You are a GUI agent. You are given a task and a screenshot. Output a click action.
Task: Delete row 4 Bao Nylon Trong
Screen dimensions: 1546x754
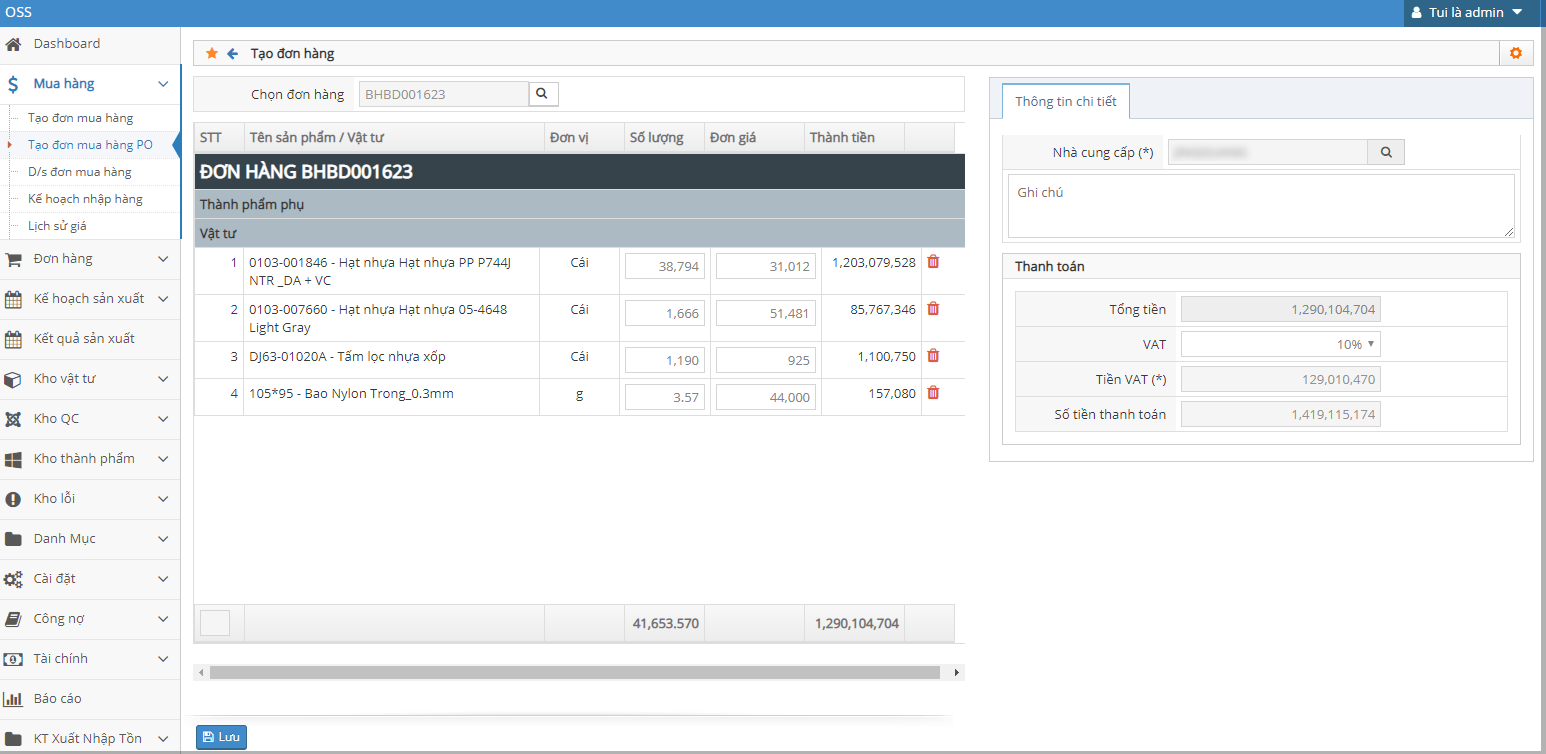tap(933, 393)
